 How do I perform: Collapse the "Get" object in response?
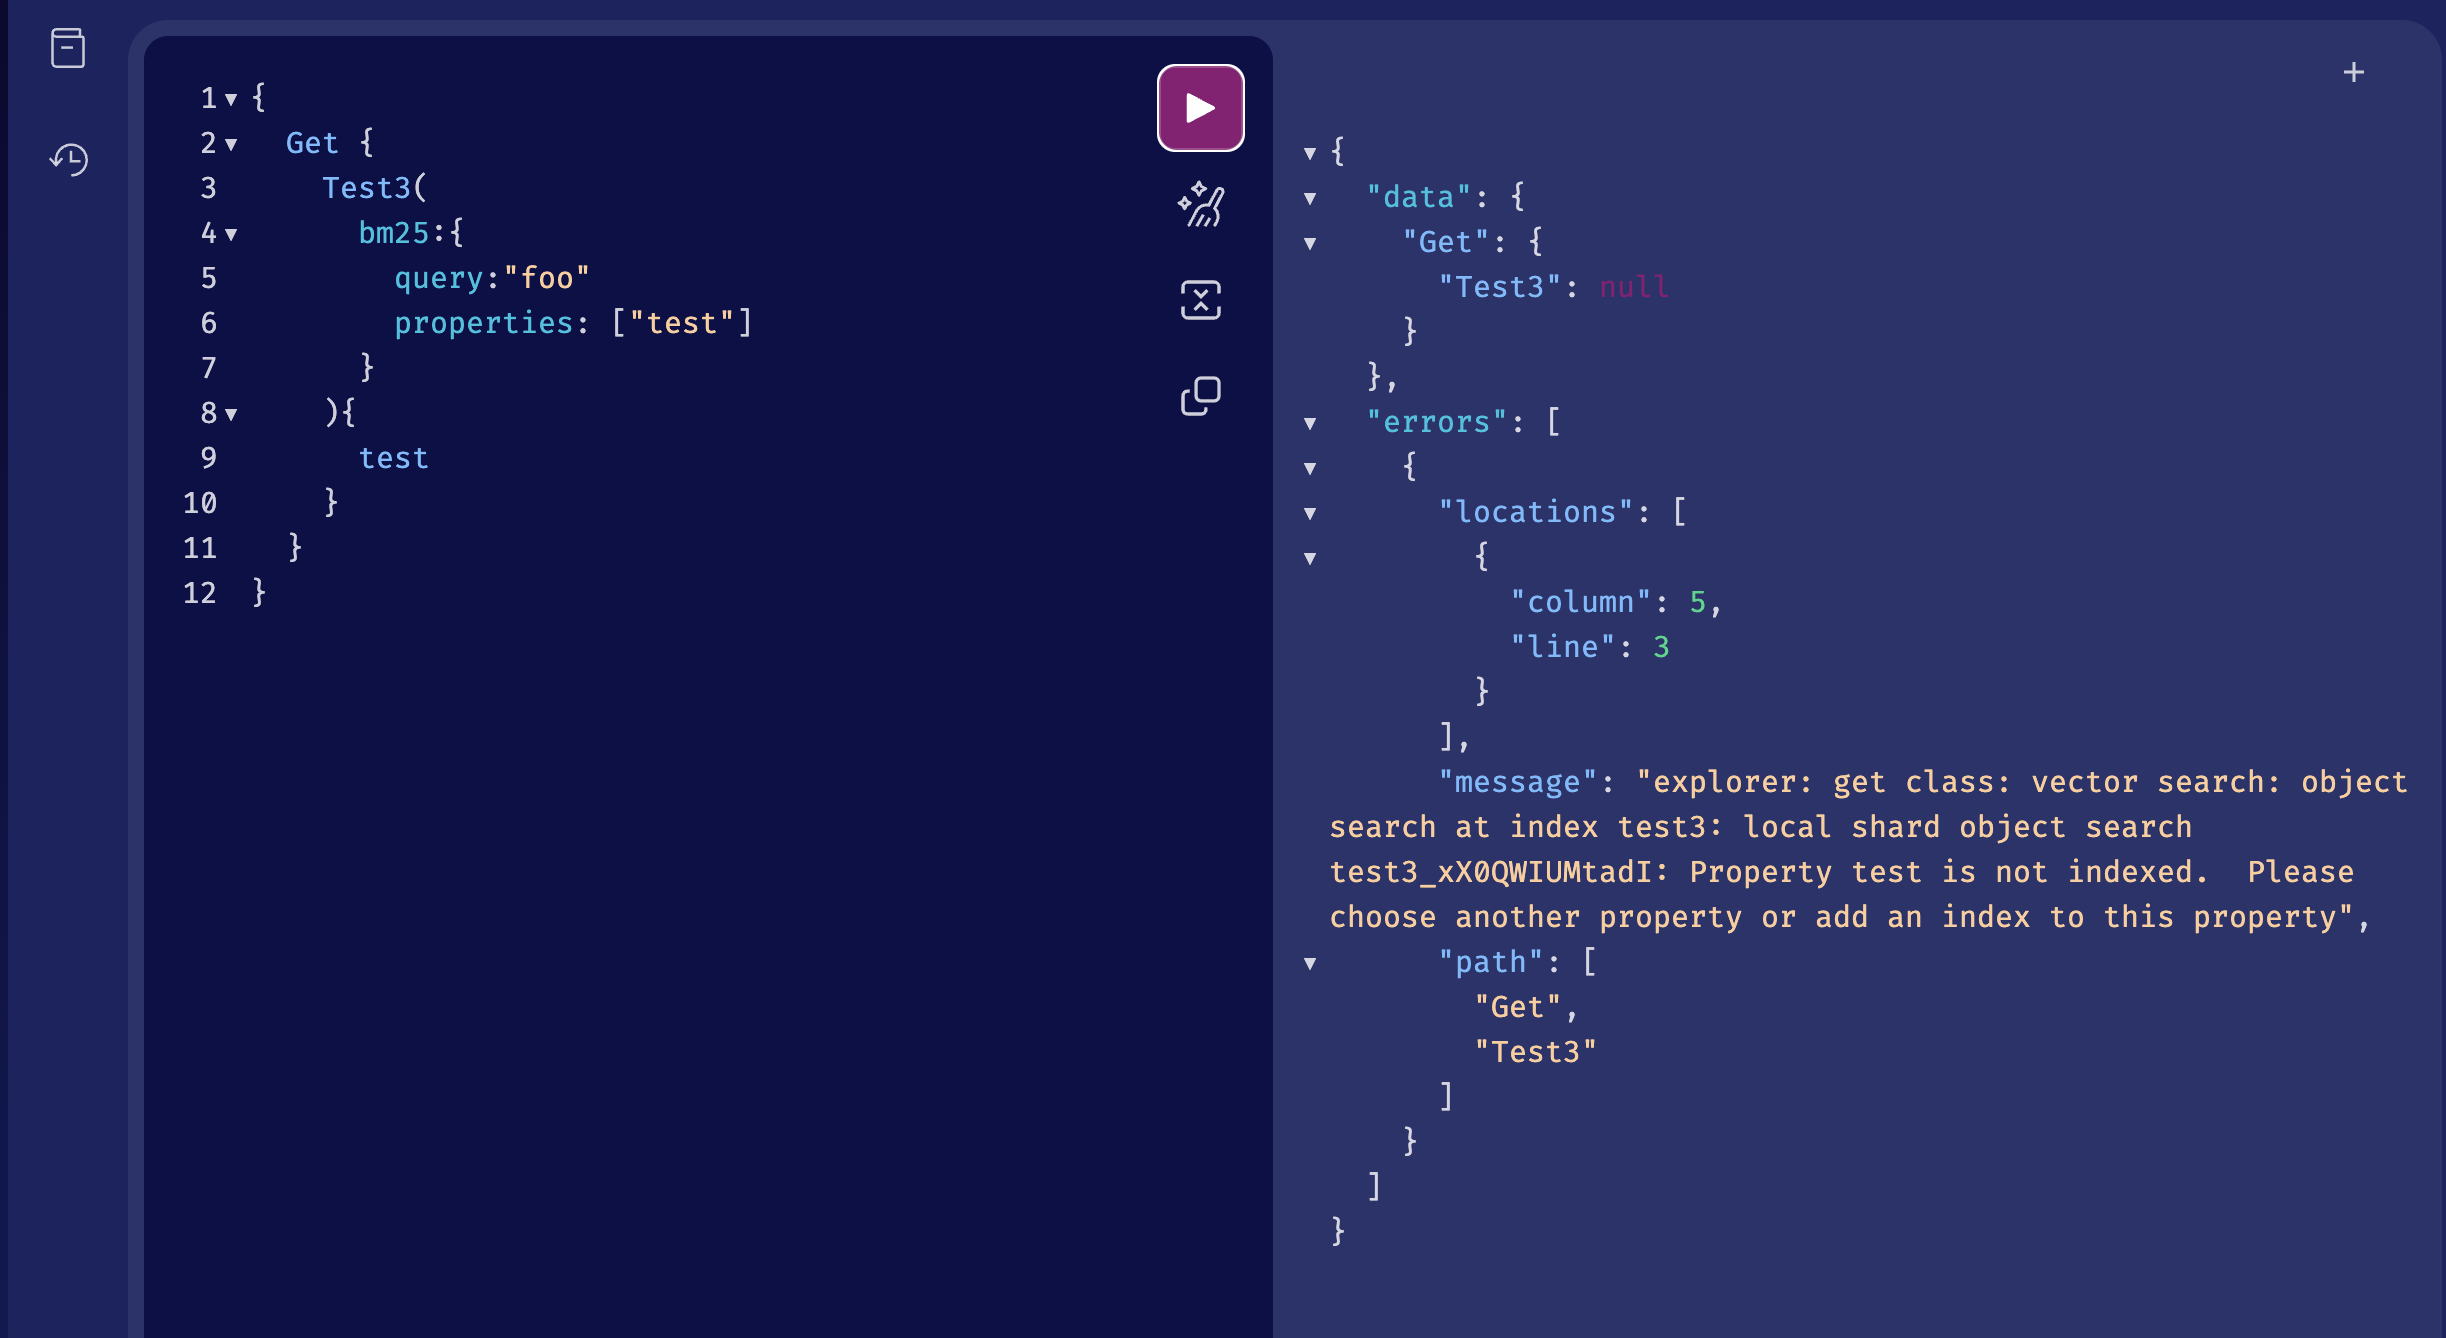coord(1310,243)
